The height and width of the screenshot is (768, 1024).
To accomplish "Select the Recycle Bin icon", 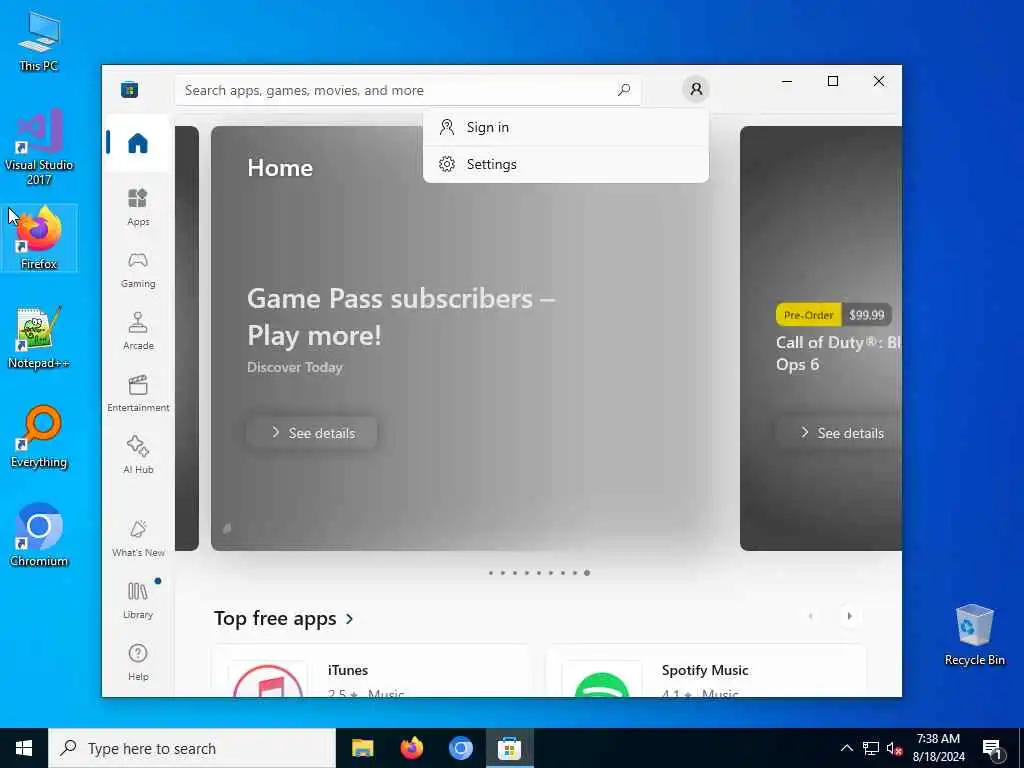I will click(974, 634).
